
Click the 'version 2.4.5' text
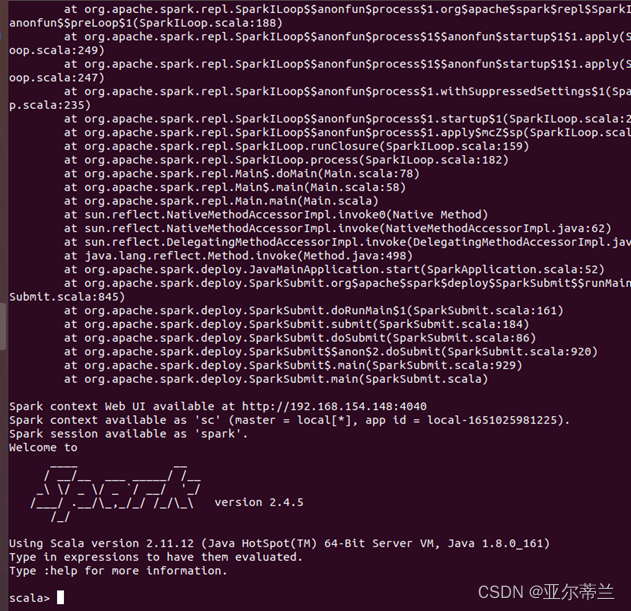(259, 502)
